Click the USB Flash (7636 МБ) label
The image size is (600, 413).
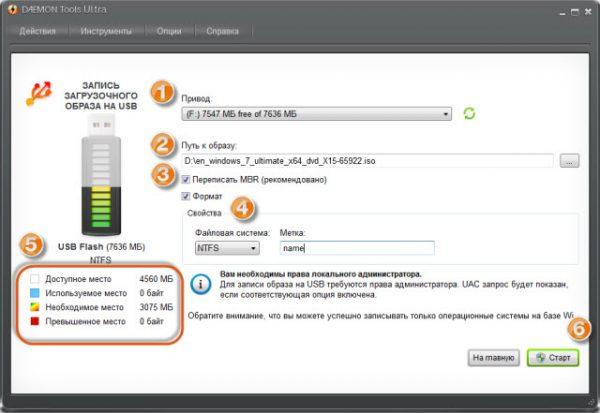click(x=101, y=247)
